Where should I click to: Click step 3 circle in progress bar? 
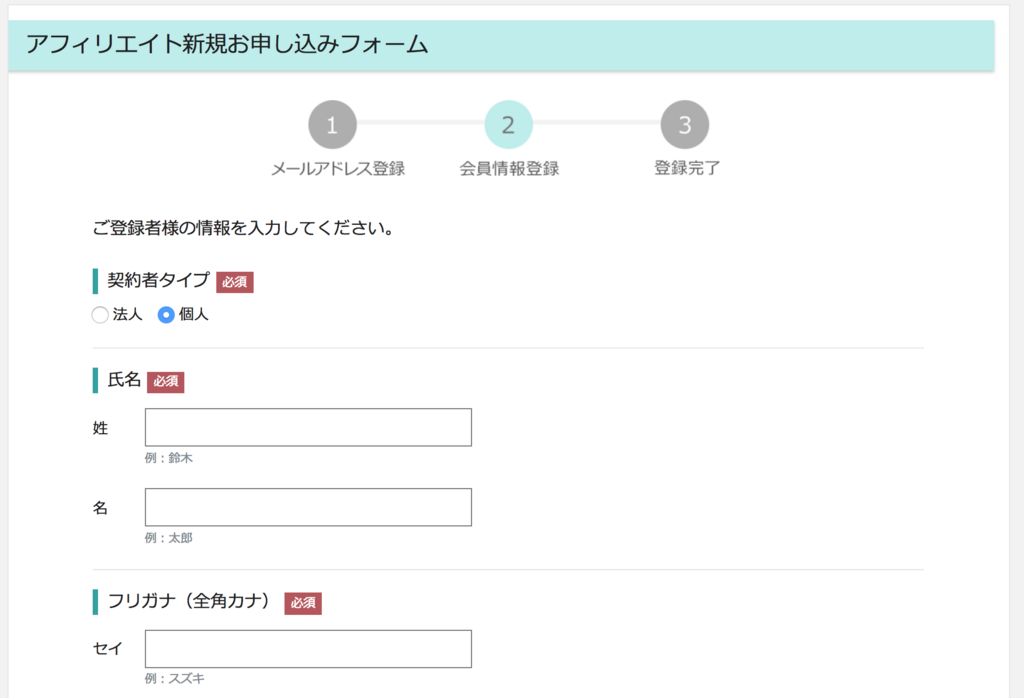coord(684,124)
